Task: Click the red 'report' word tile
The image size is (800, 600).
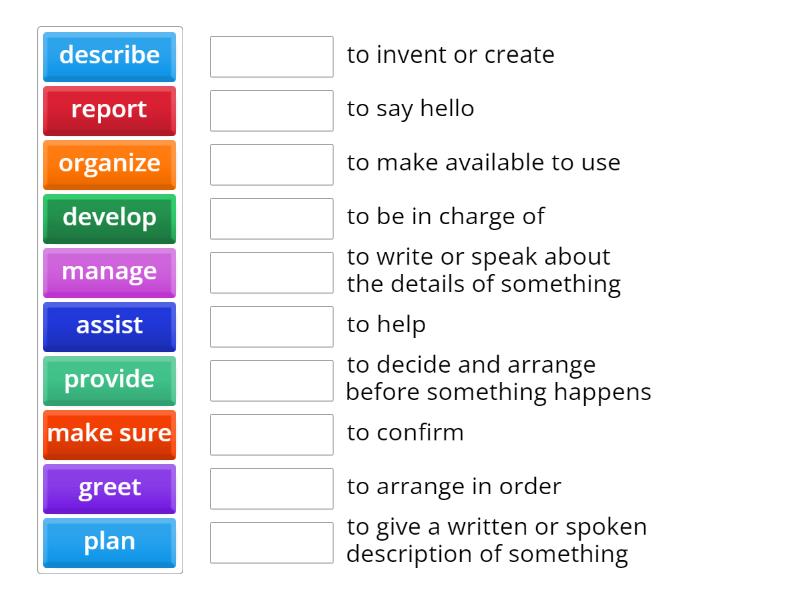Action: 108,110
